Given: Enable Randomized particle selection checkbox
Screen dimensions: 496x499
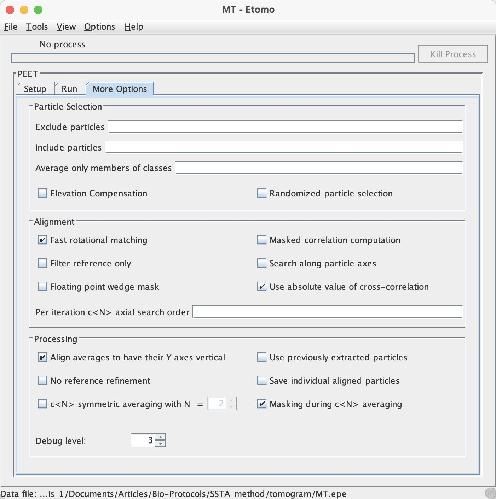Looking at the screenshot, I should (x=262, y=193).
